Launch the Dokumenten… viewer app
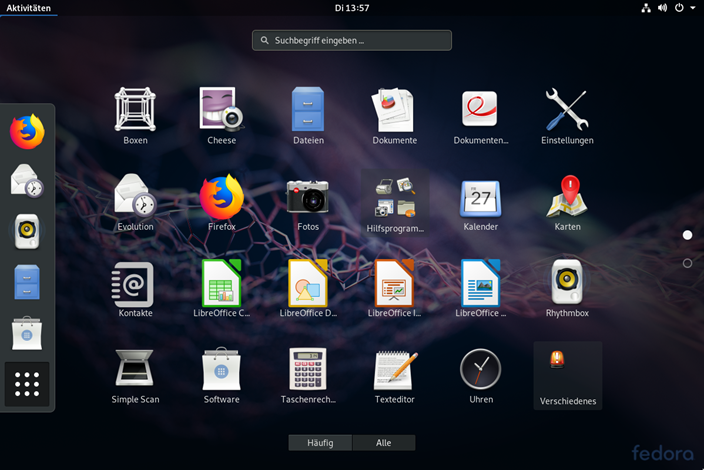Viewport: 704px width, 470px height. point(480,116)
